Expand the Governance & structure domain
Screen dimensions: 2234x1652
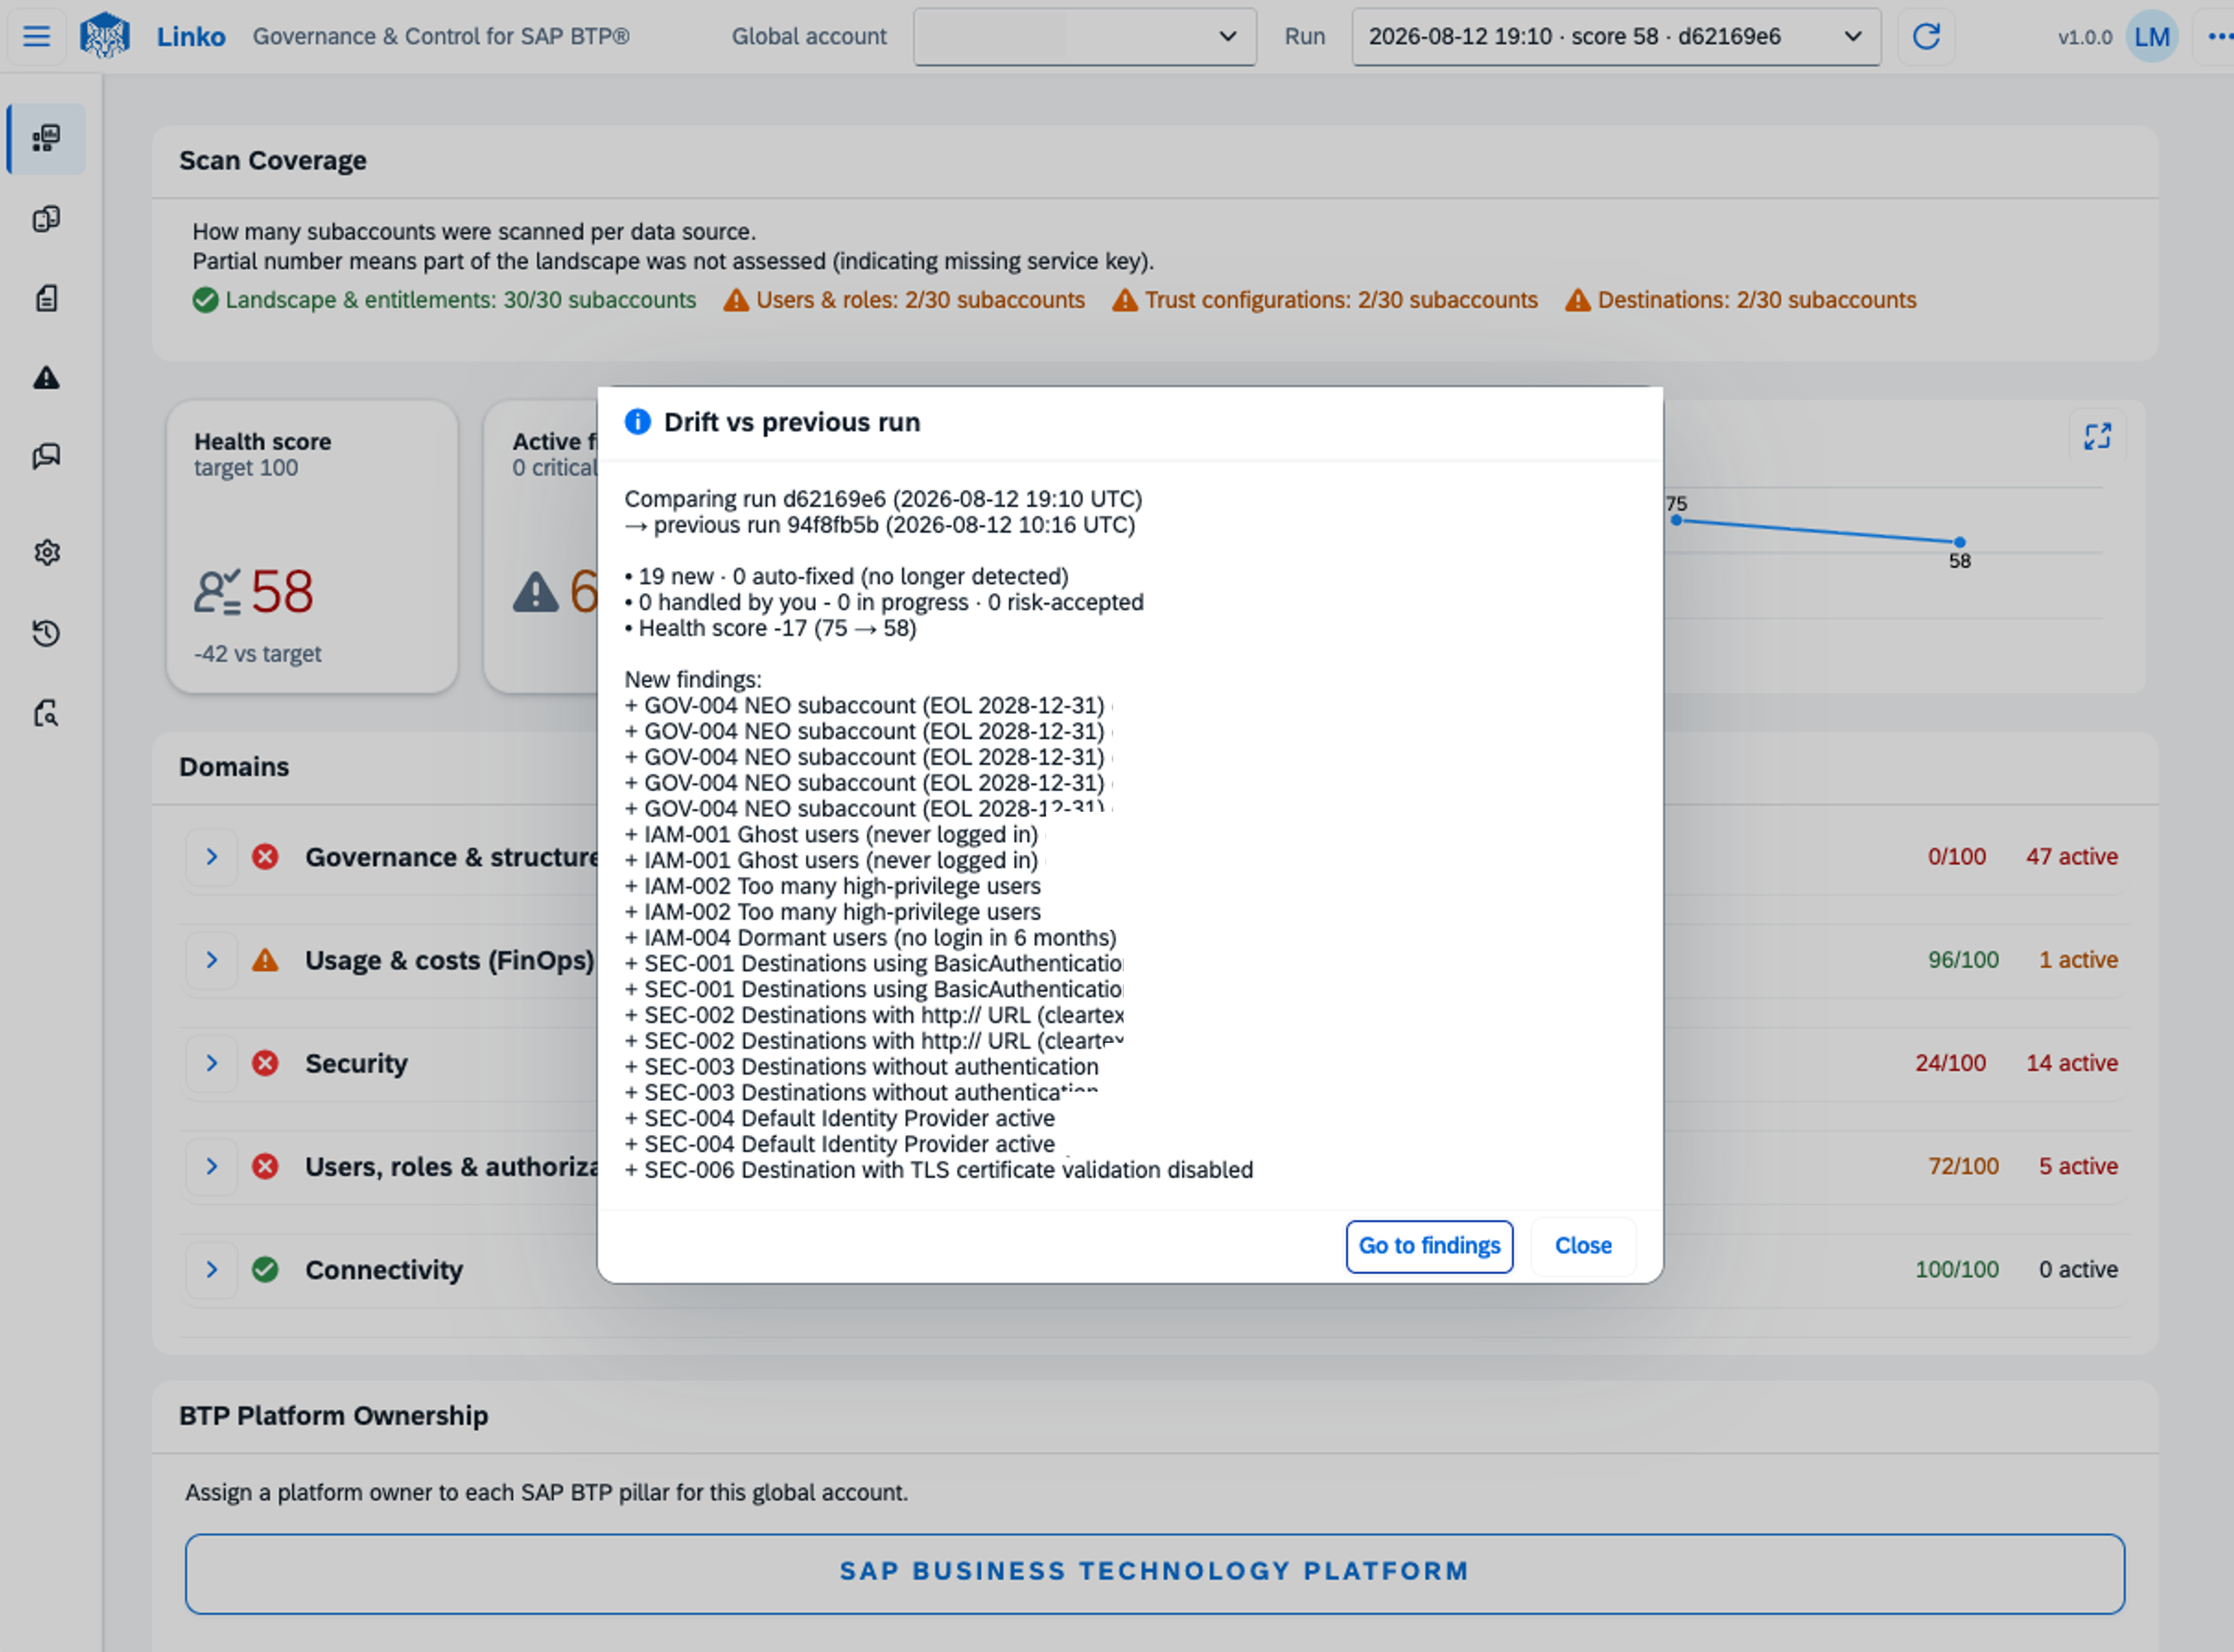(x=212, y=857)
